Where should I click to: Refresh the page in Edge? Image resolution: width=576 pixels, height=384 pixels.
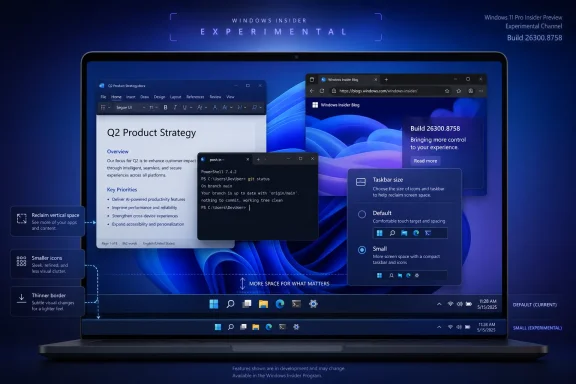322,91
